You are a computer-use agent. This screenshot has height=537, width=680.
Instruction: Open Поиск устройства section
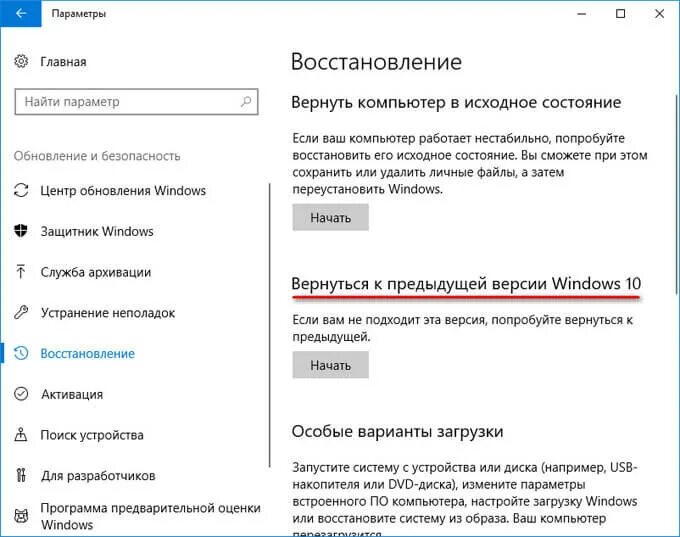pos(92,435)
